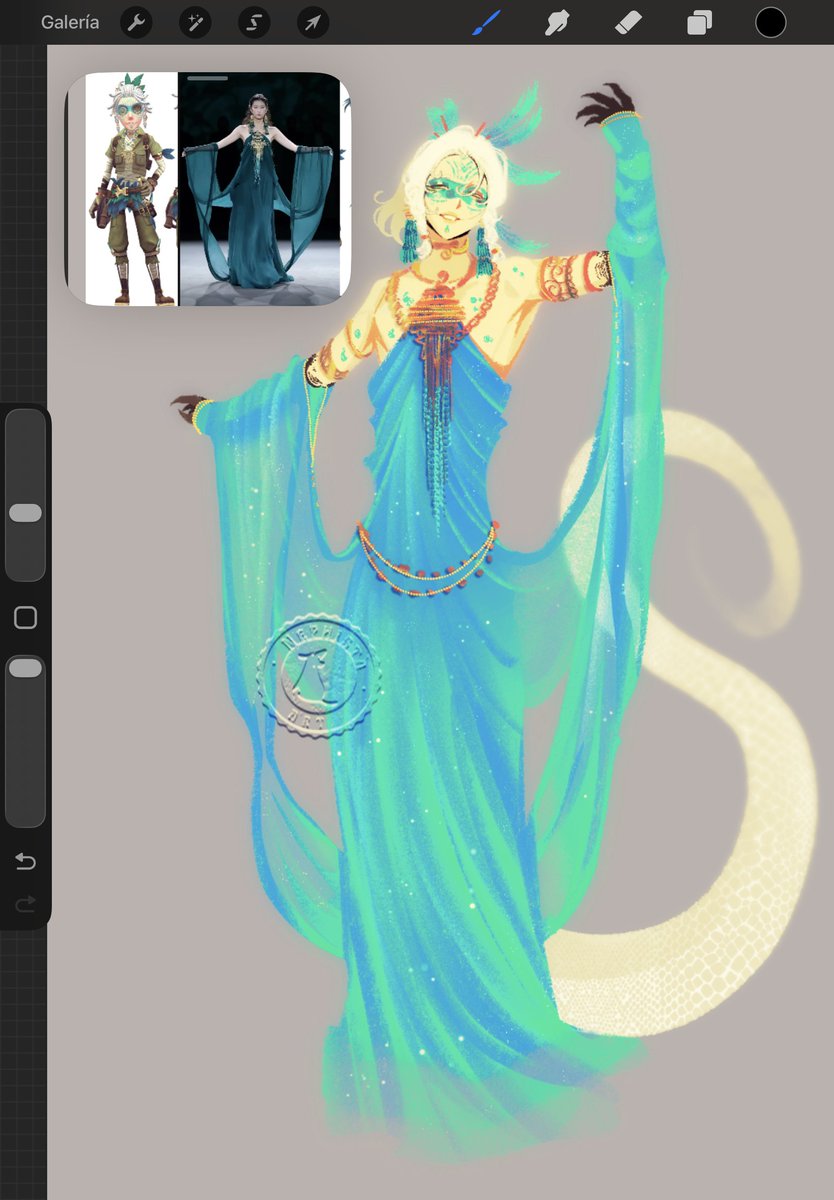Screen dimensions: 834x1200
Task: Select the Brush tool
Action: click(485, 22)
